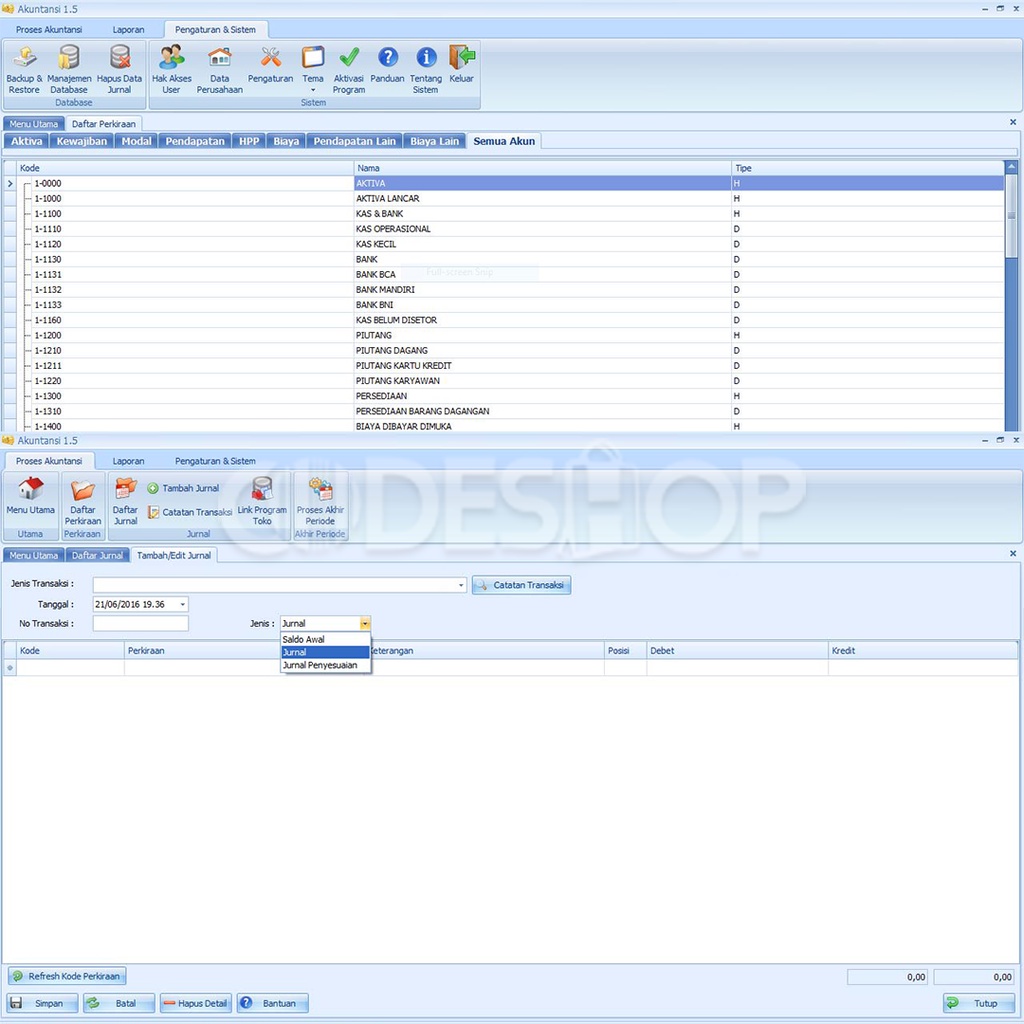Open Daftar Perkiraan folder icon

click(x=82, y=501)
